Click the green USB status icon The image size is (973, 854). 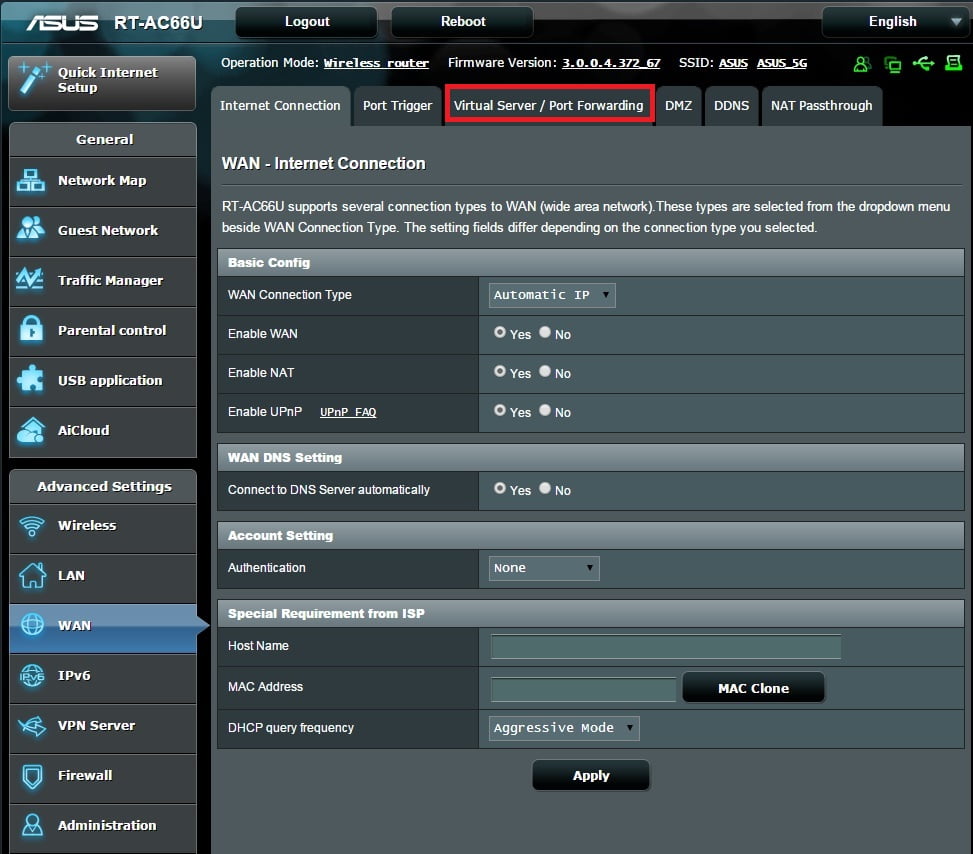point(923,63)
